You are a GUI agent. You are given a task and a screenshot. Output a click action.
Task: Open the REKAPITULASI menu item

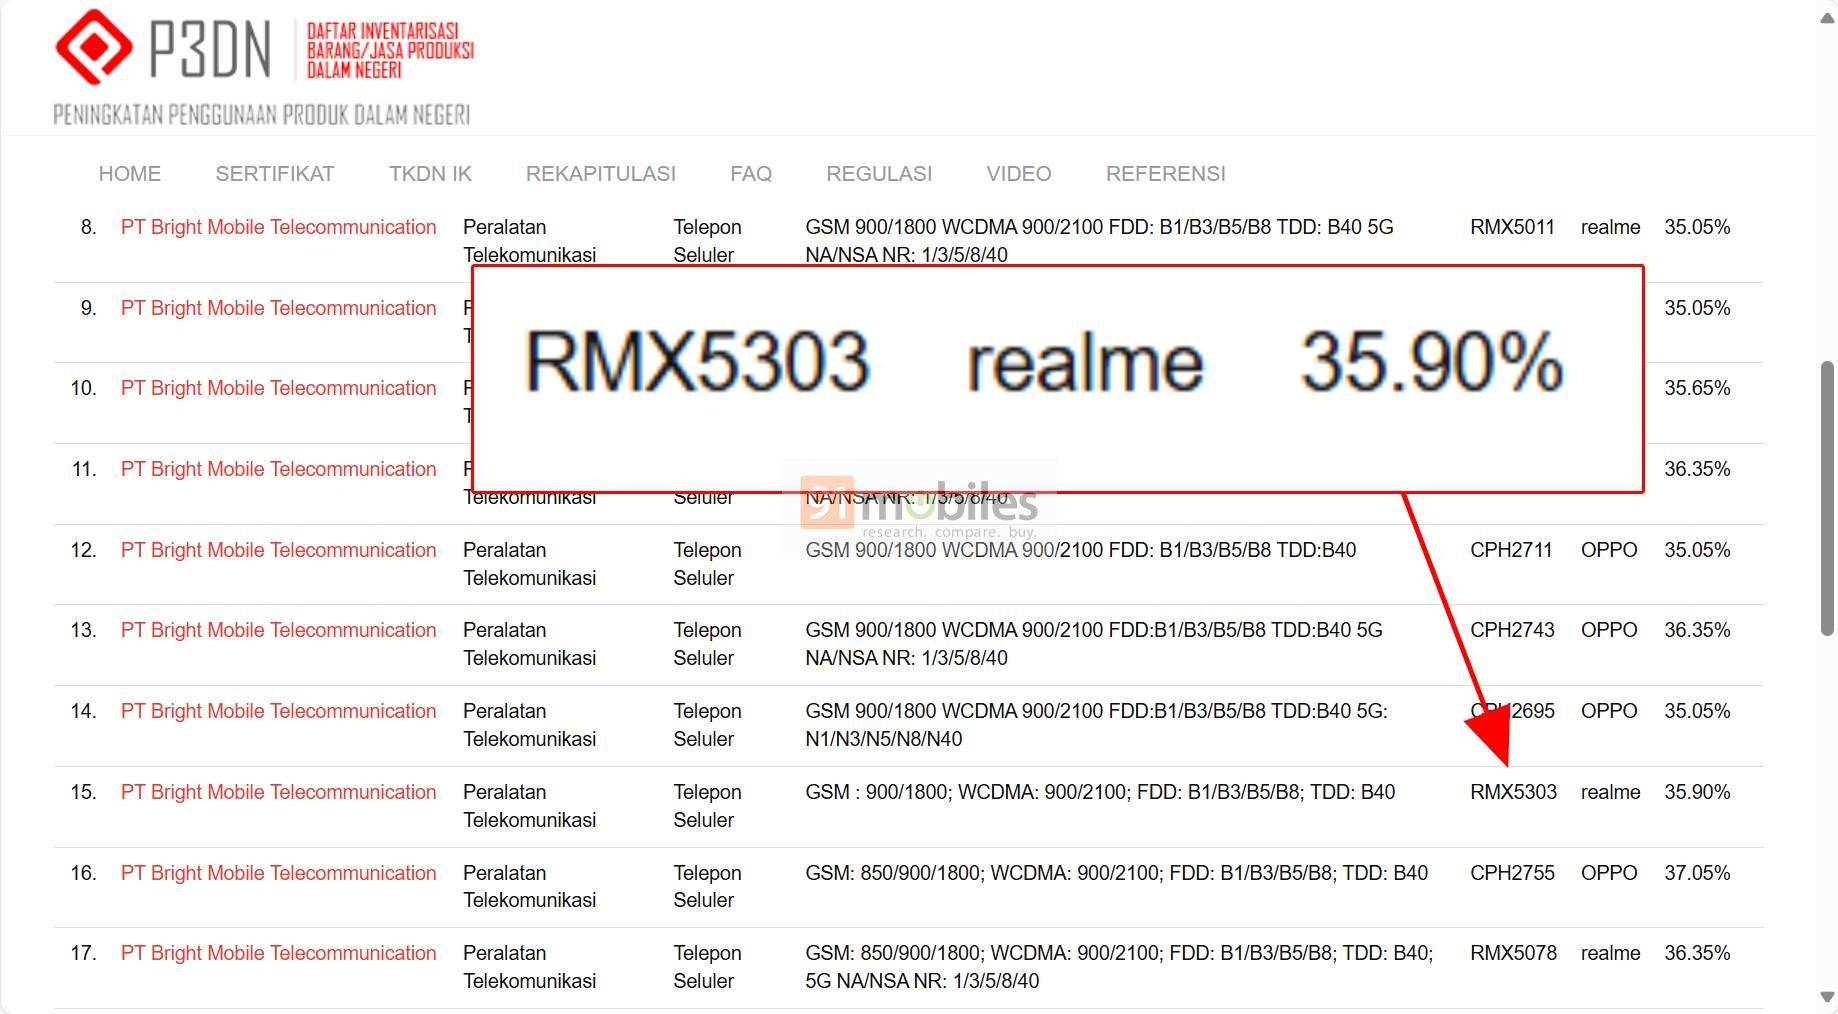click(601, 174)
